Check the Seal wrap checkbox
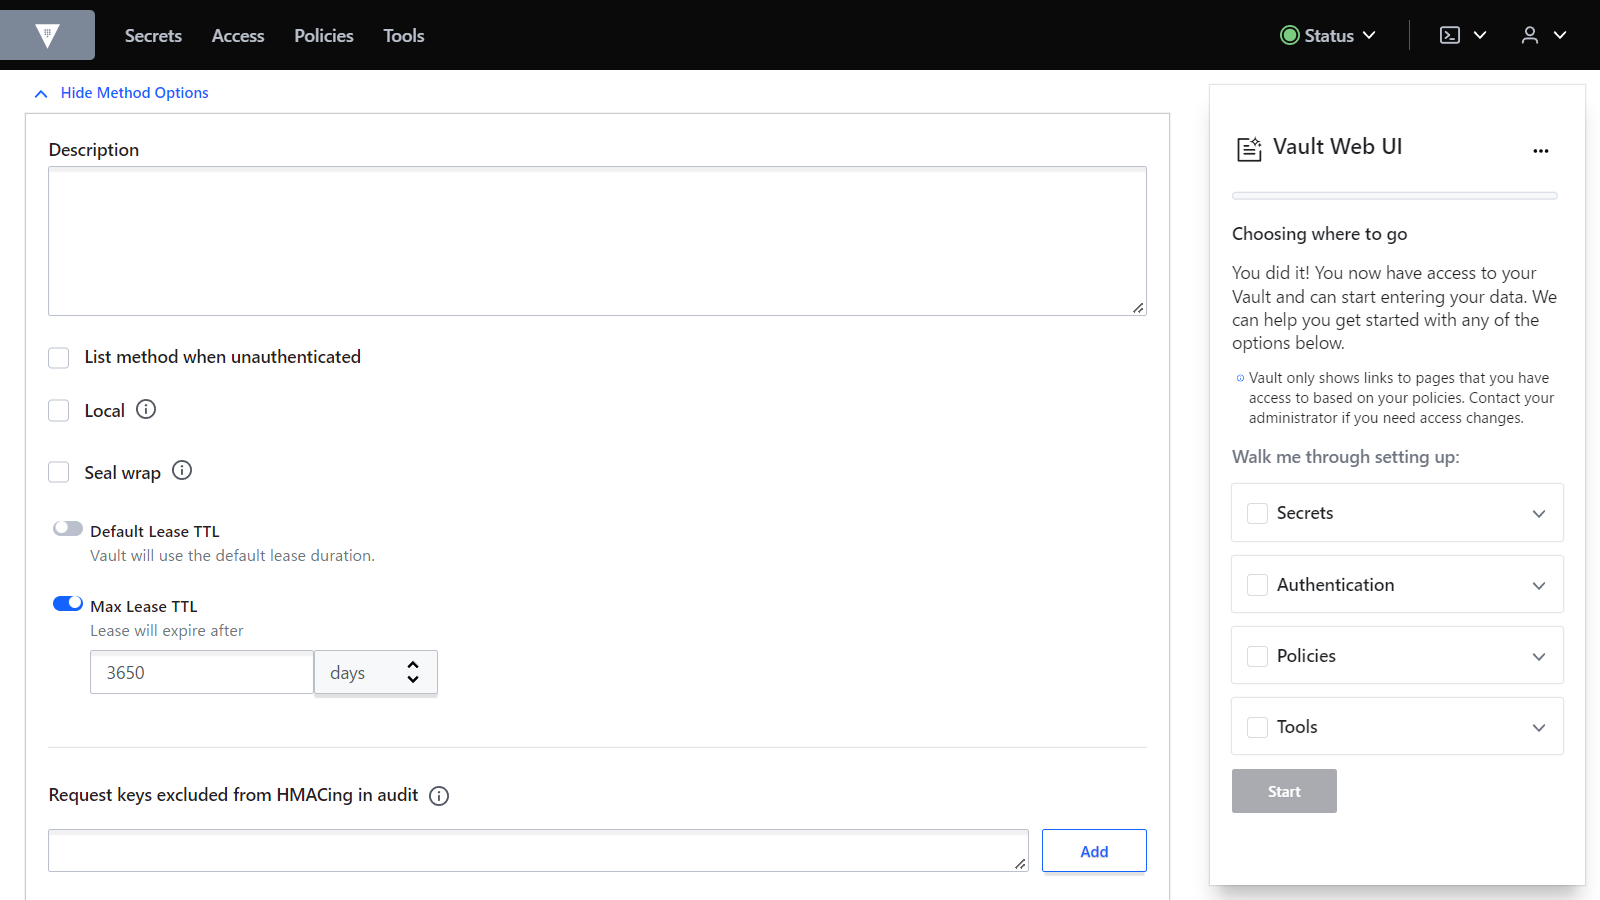The image size is (1600, 900). [59, 472]
